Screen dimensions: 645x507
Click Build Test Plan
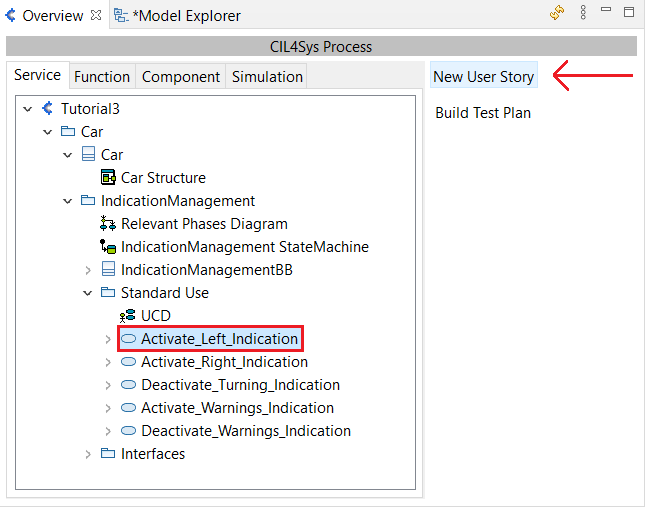click(483, 113)
